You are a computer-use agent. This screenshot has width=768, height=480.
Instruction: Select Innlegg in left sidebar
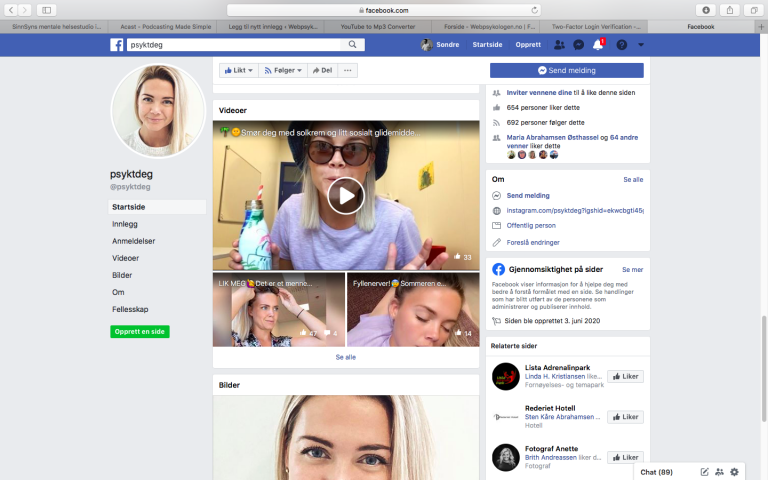(125, 224)
